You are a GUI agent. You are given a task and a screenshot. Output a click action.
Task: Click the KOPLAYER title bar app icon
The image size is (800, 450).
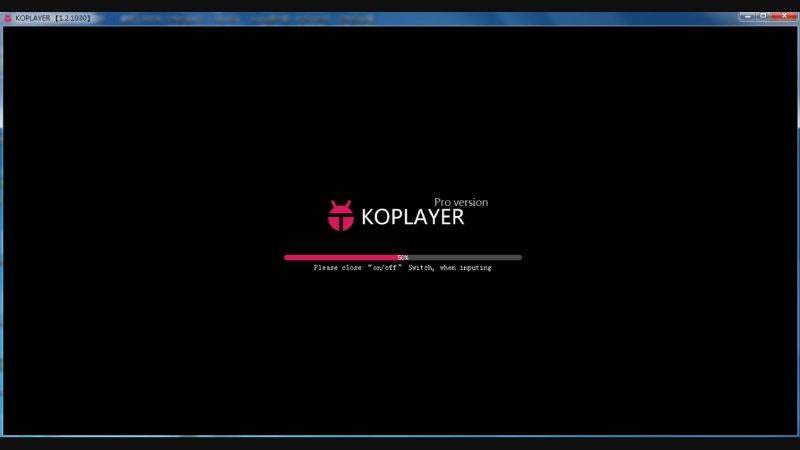8,18
